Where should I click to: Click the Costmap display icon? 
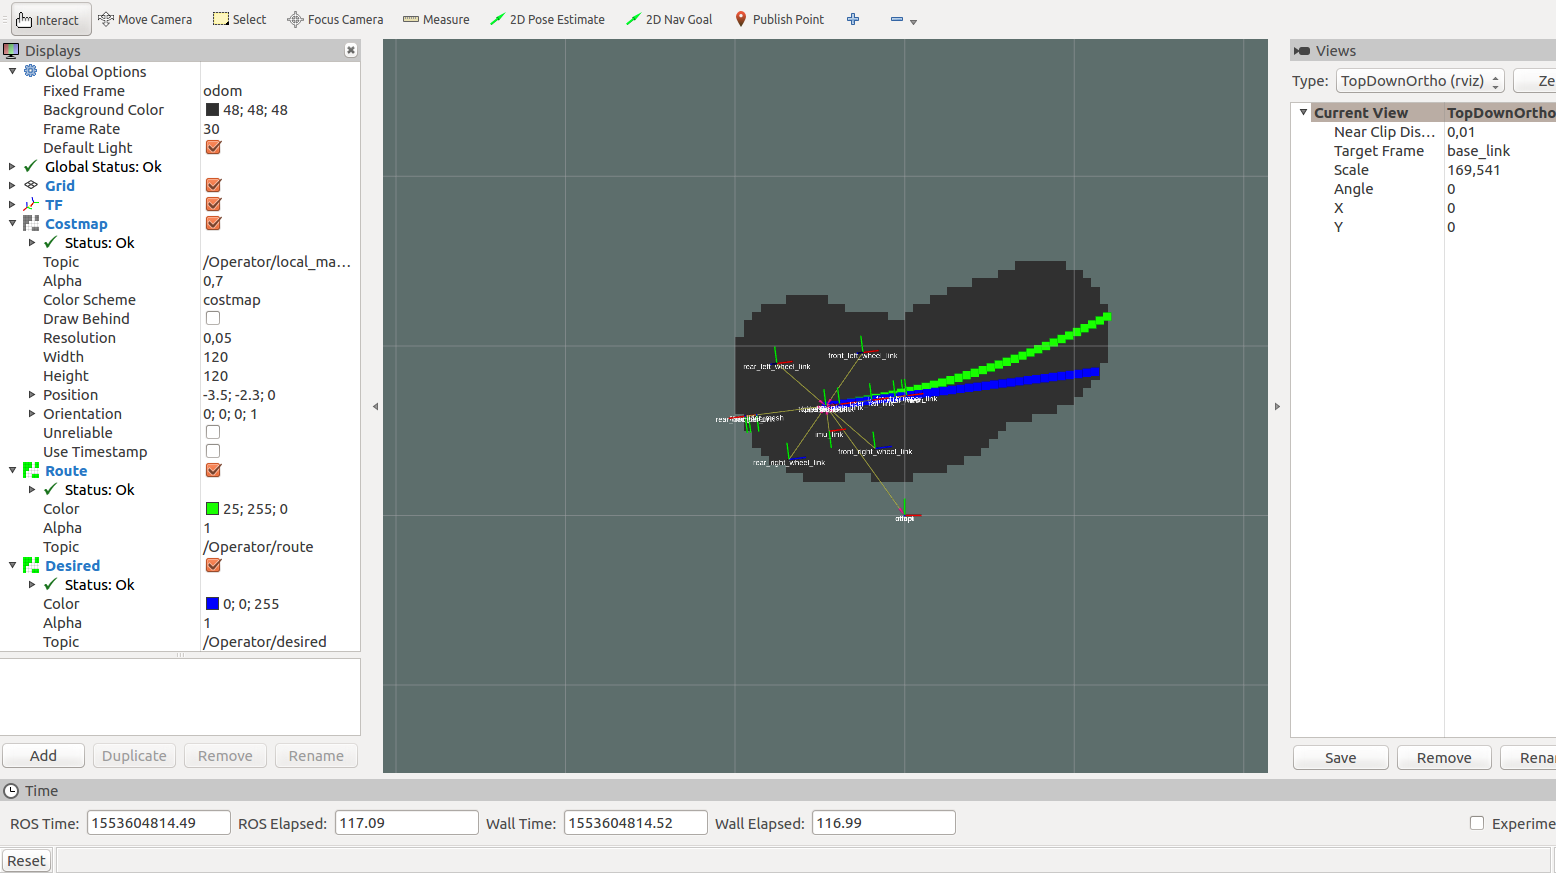[x=31, y=223]
